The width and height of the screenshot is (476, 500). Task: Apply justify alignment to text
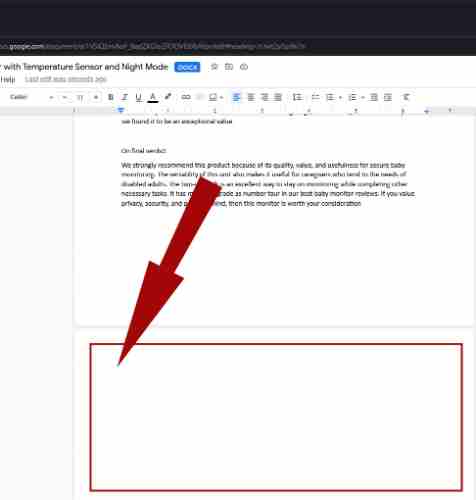[278, 97]
